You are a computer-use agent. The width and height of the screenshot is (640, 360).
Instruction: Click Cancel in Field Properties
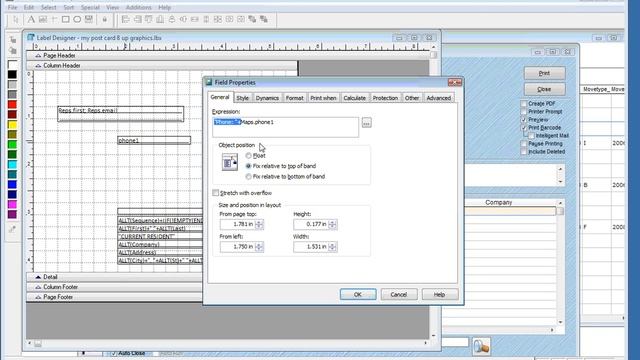(x=399, y=294)
